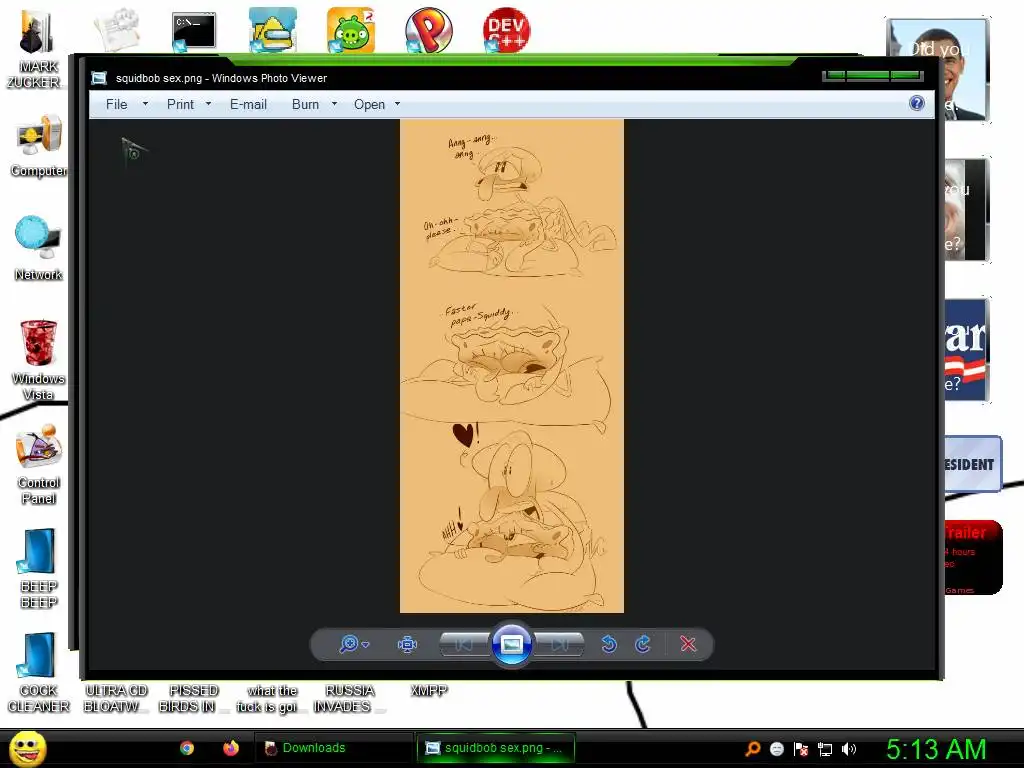Click the Photo Viewer title bar icon
This screenshot has height=768, width=1024.
pos(99,78)
